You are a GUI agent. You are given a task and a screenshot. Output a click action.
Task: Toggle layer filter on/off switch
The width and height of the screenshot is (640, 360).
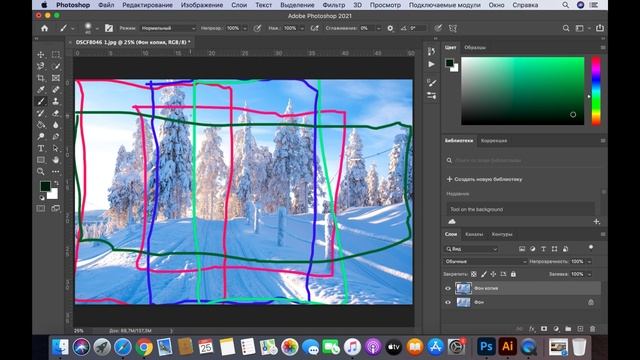(591, 248)
